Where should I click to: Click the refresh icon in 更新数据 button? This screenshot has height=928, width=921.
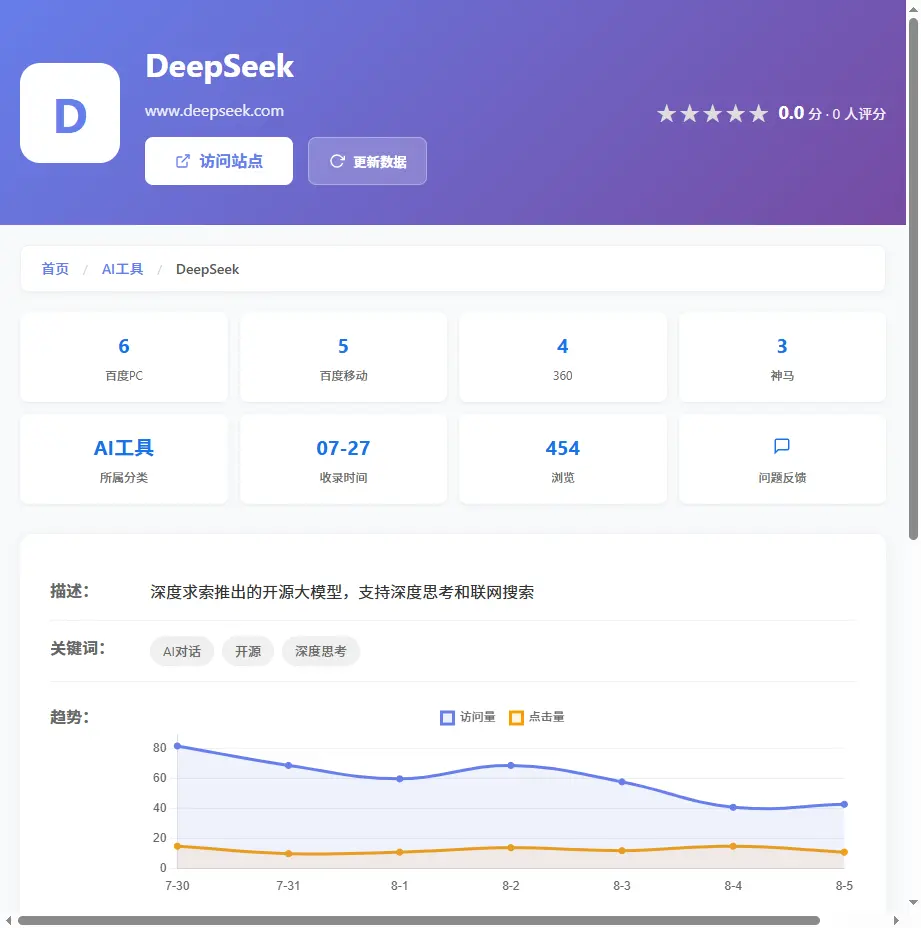pyautogui.click(x=337, y=161)
